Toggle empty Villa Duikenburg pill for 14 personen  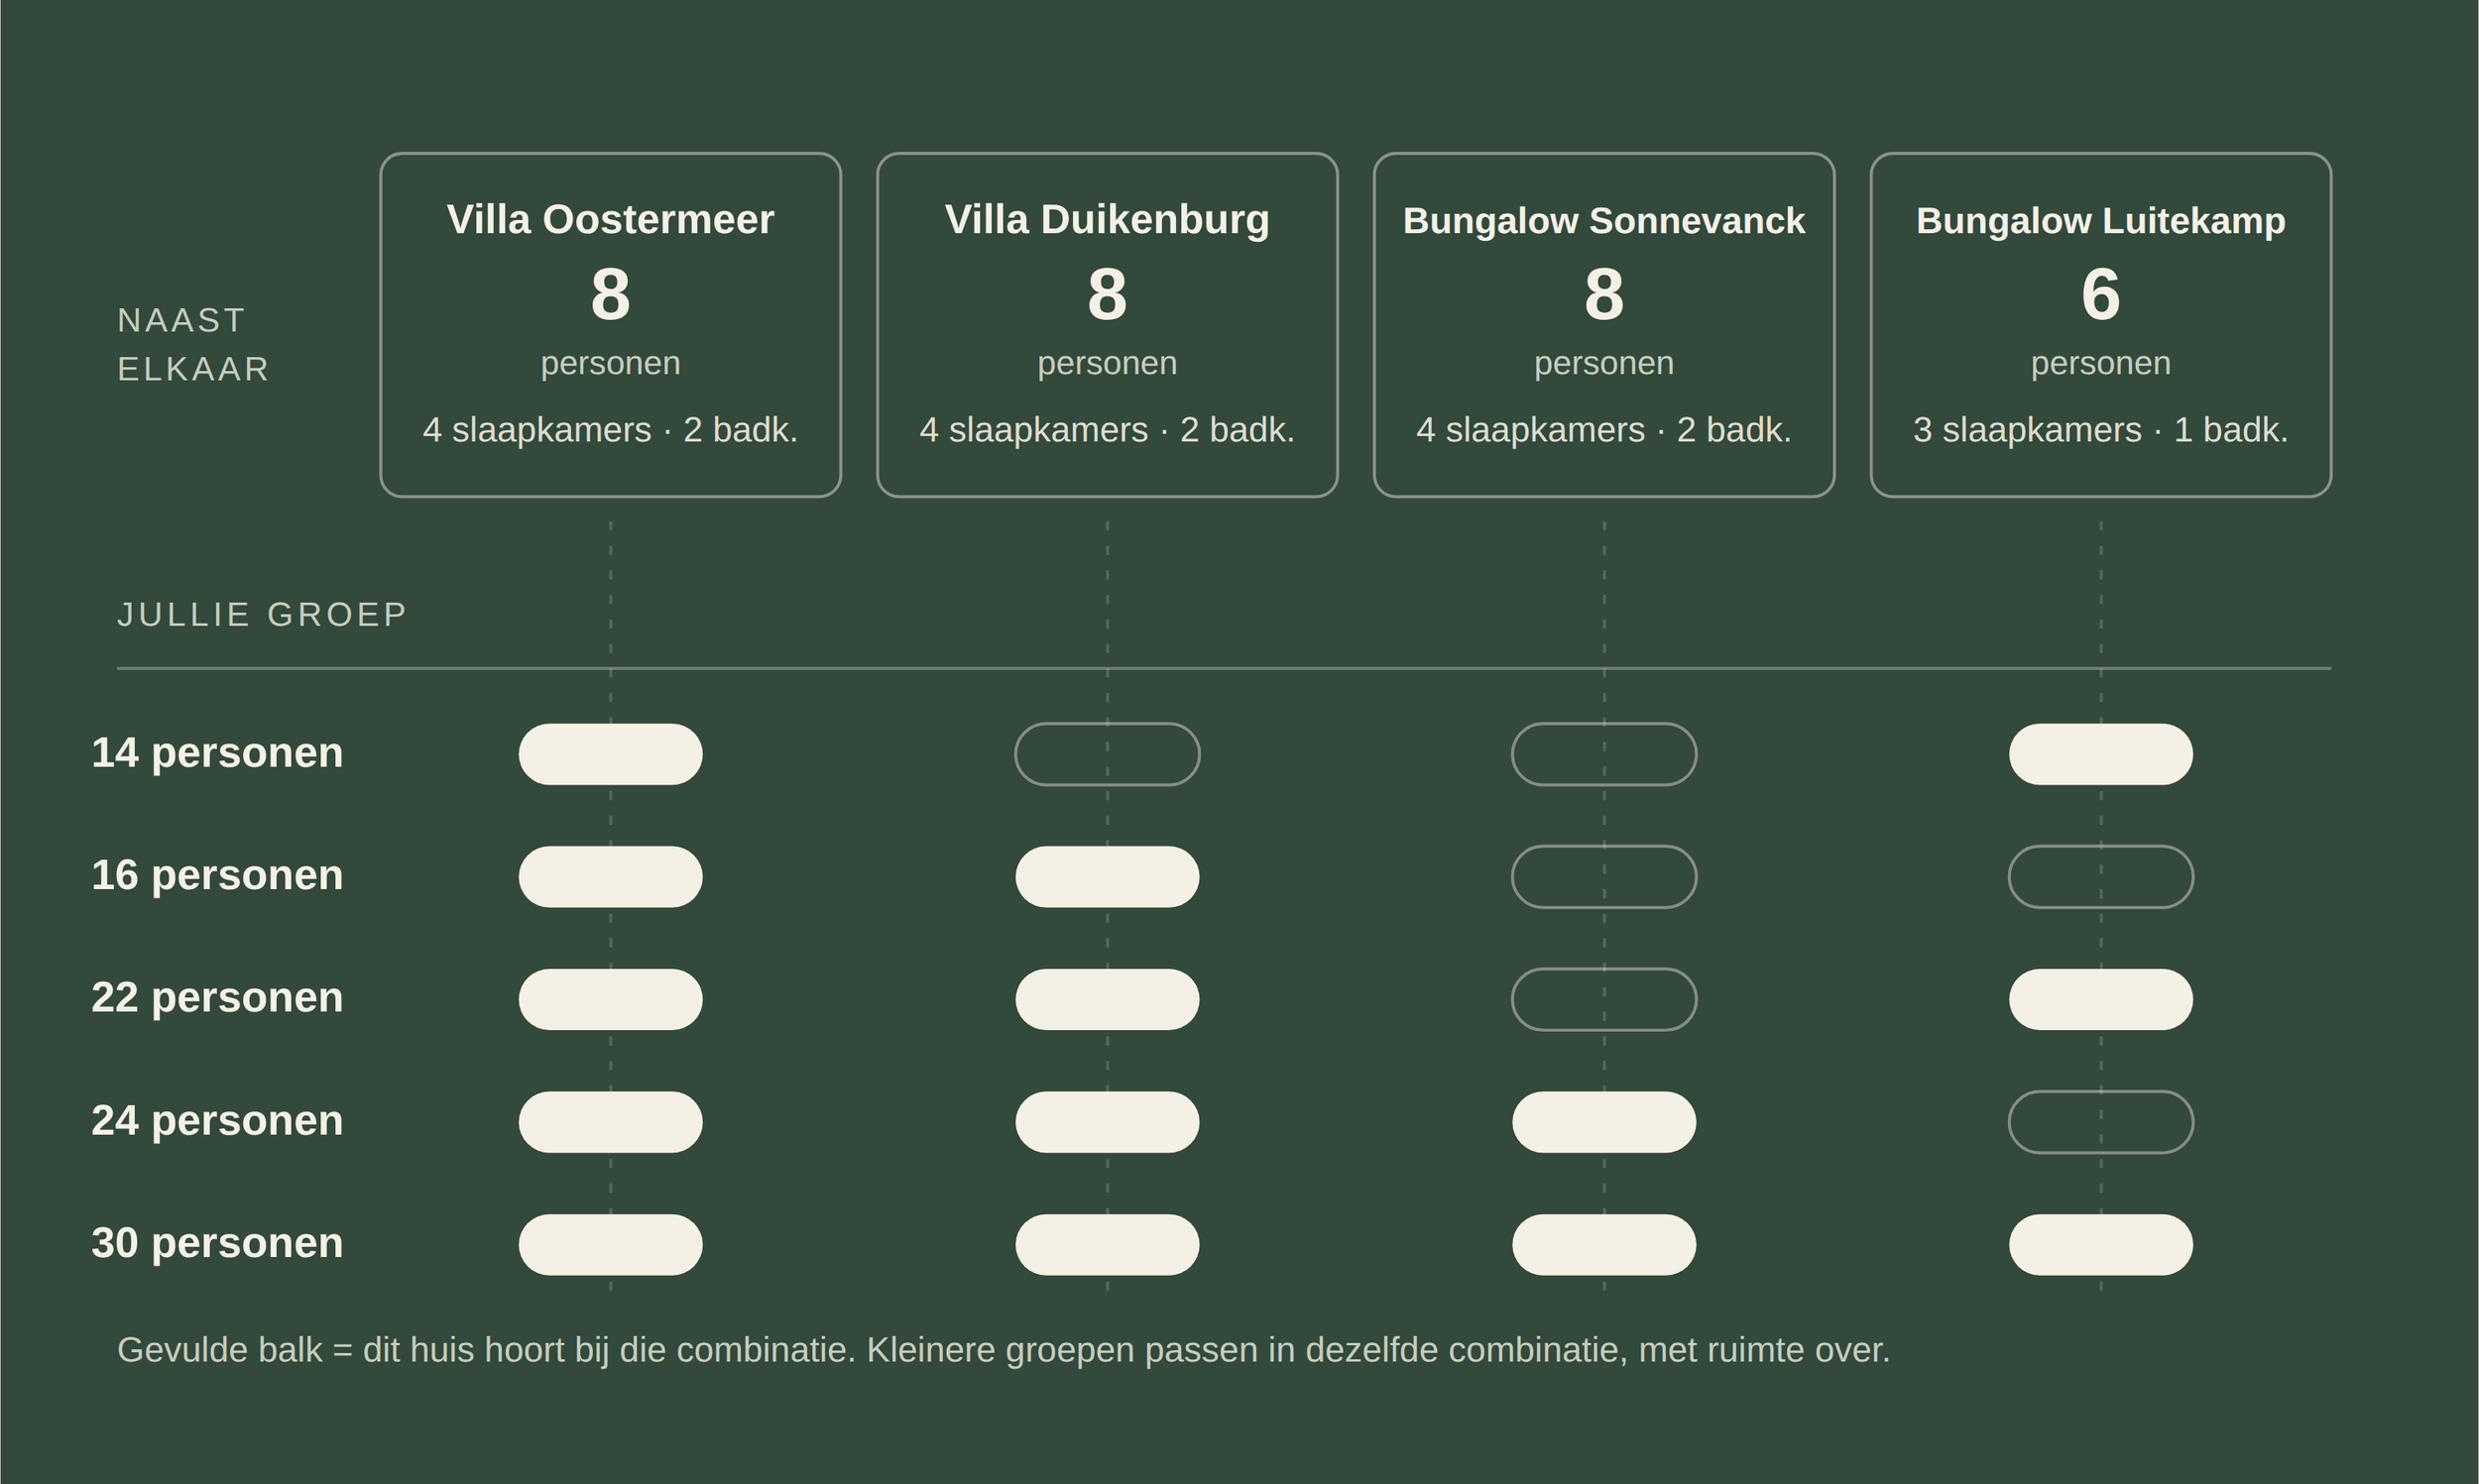(1107, 754)
